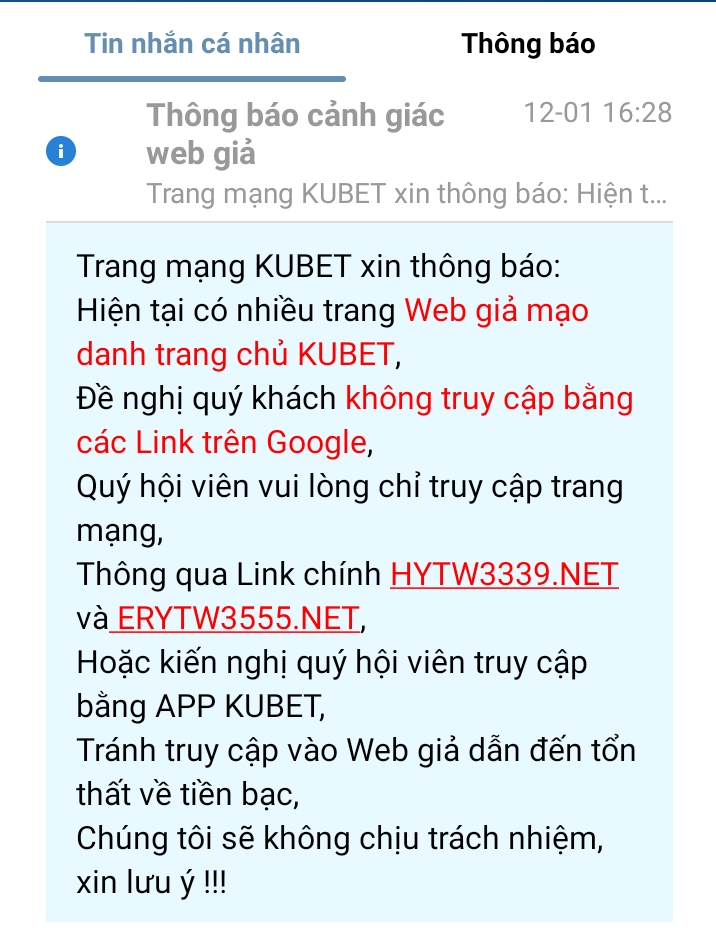Screen dimensions: 716x933
Task: Click the 12-01 16:28 timestamp
Action: [598, 112]
